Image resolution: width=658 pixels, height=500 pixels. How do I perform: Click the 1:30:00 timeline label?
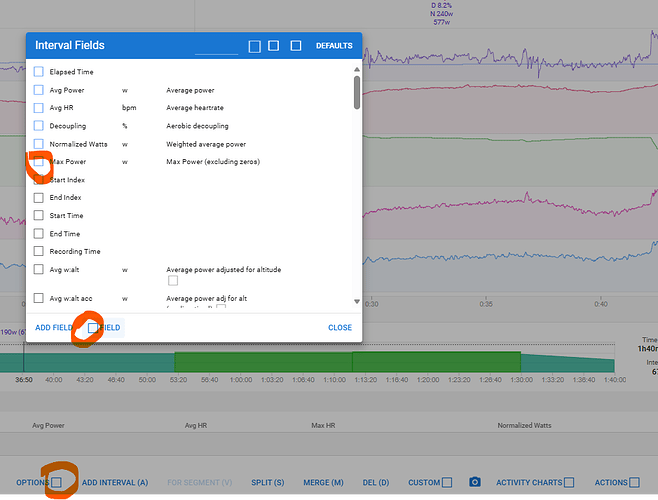pyautogui.click(x=522, y=380)
